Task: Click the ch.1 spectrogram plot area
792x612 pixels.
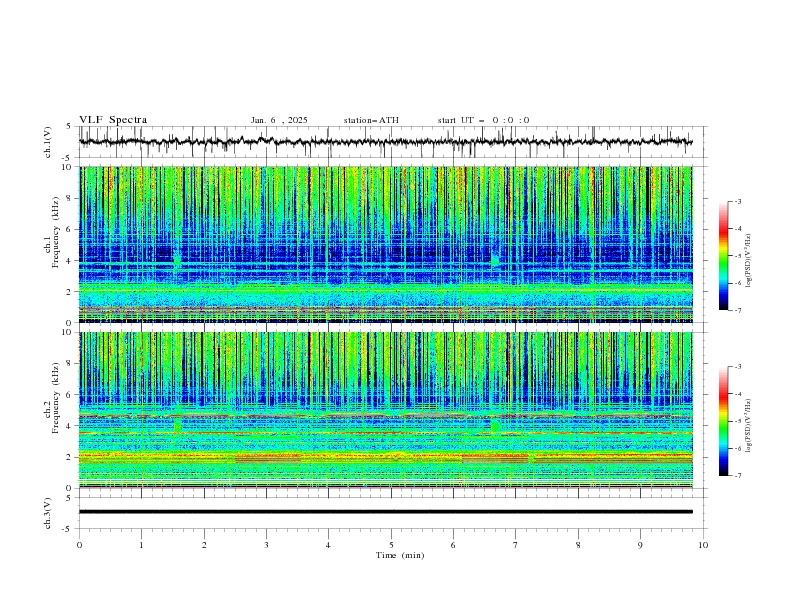Action: (386, 244)
